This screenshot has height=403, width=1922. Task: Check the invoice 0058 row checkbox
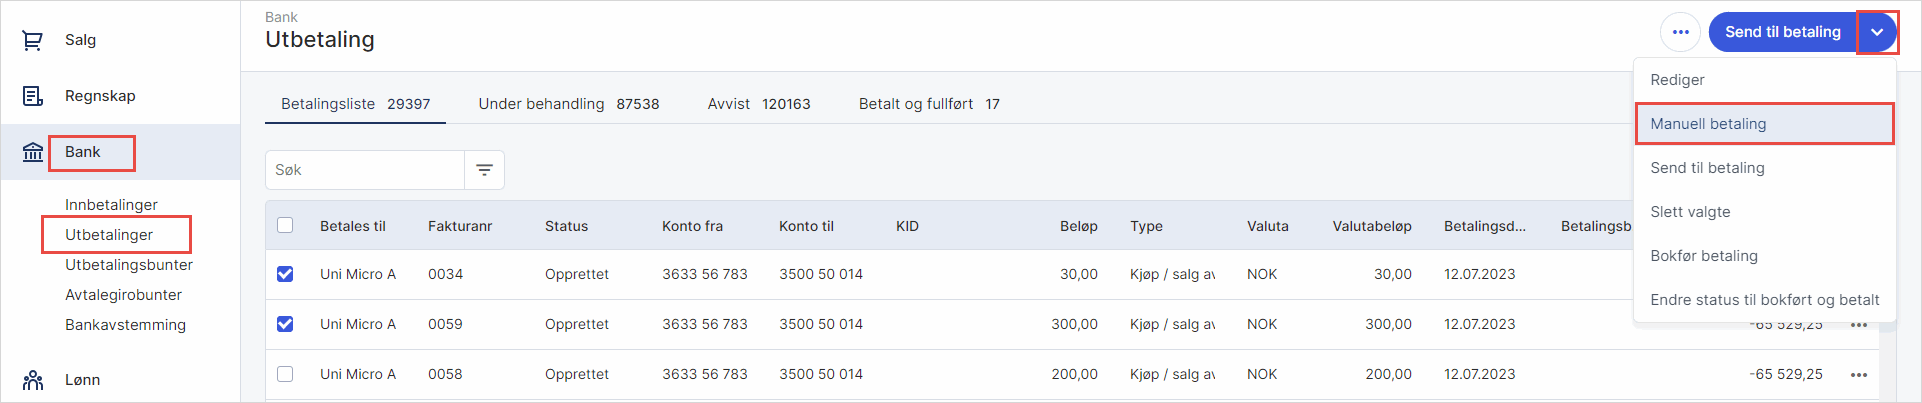coord(285,374)
